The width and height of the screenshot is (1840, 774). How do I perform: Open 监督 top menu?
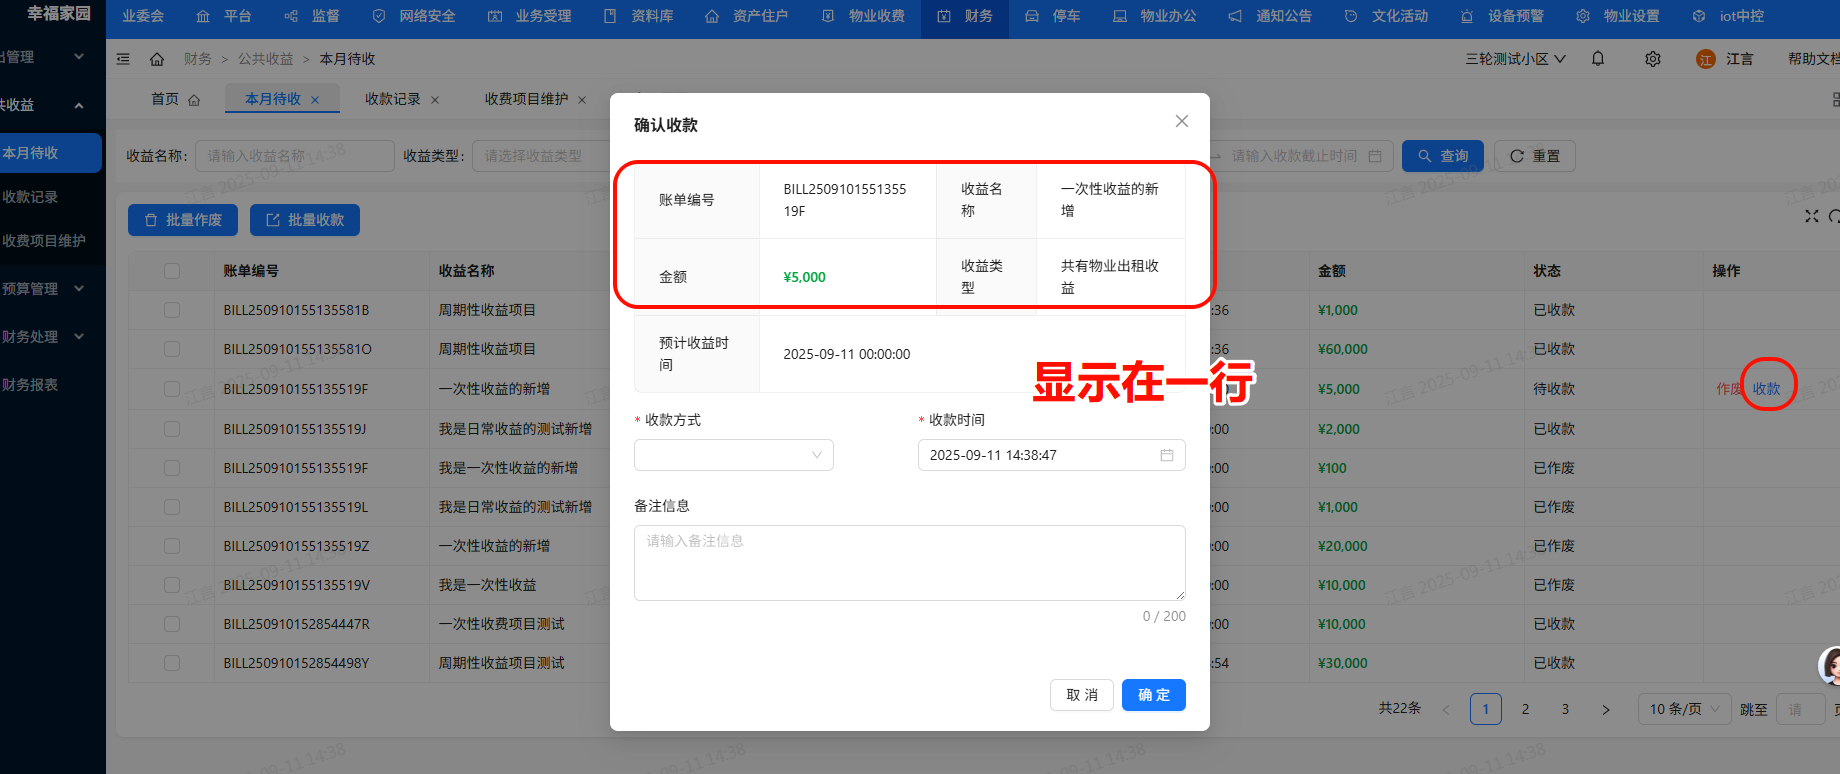coord(312,16)
